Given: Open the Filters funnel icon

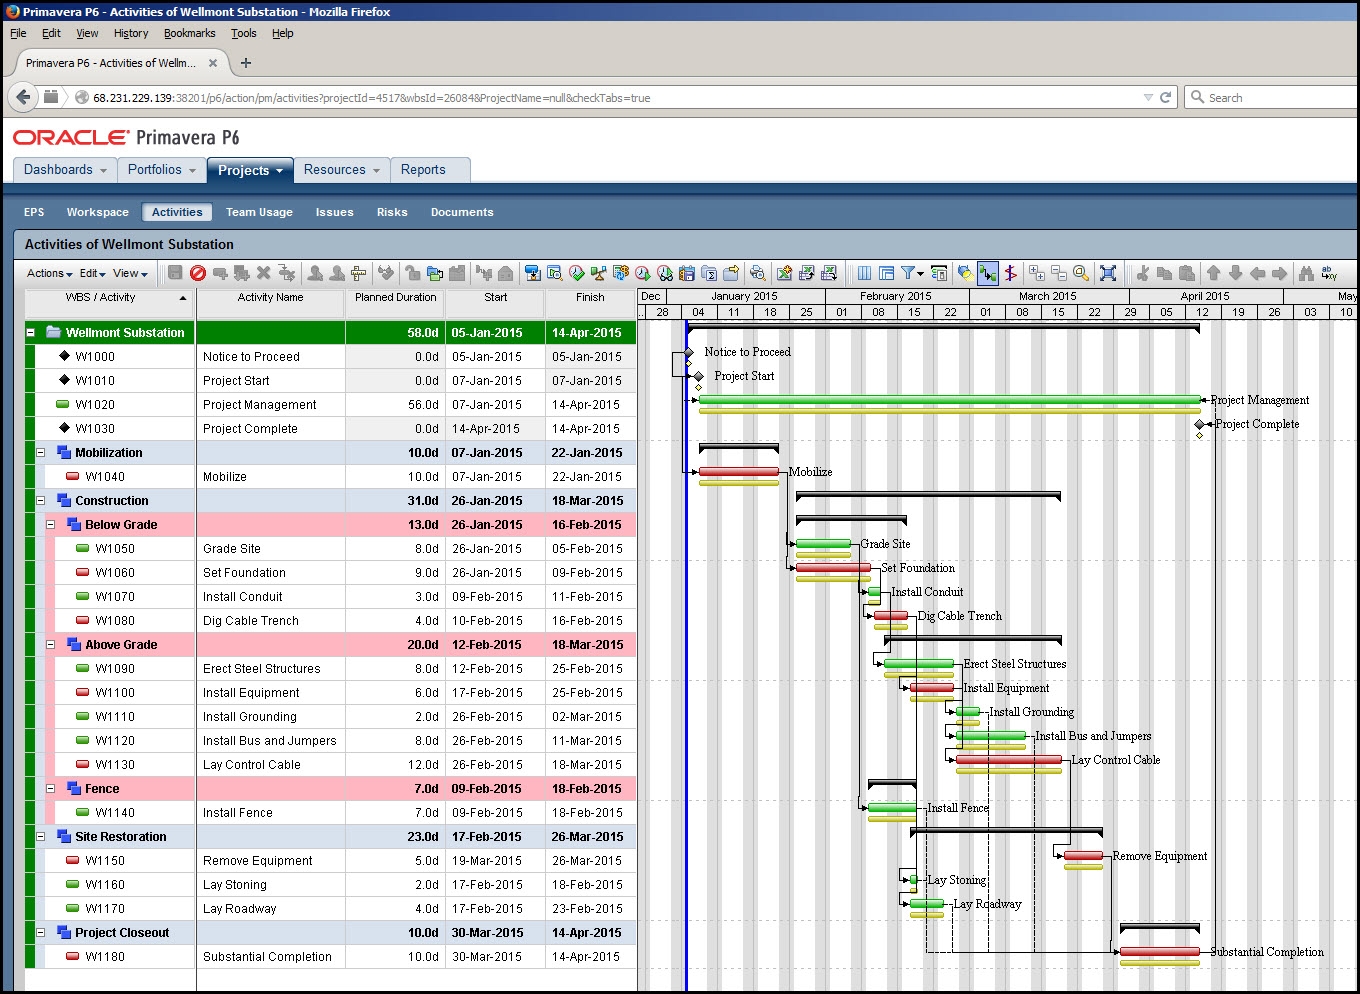Looking at the screenshot, I should [908, 273].
